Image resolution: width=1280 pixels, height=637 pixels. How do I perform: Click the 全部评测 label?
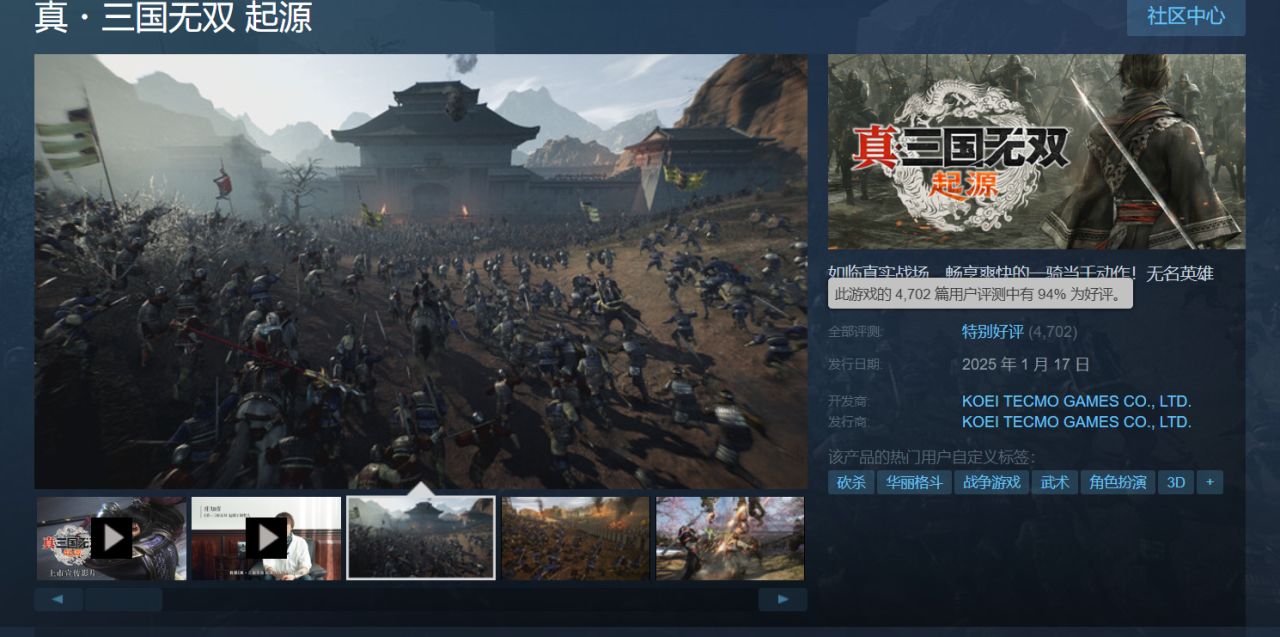pyautogui.click(x=856, y=331)
